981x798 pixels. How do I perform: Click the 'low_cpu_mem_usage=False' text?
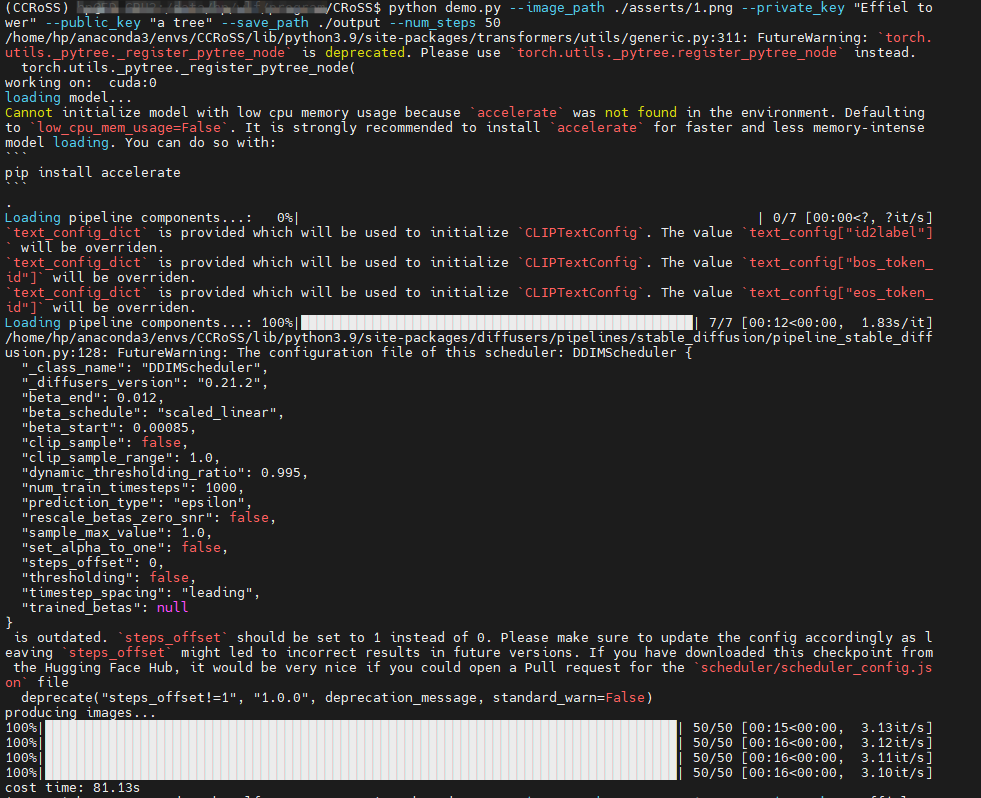pyautogui.click(x=129, y=128)
